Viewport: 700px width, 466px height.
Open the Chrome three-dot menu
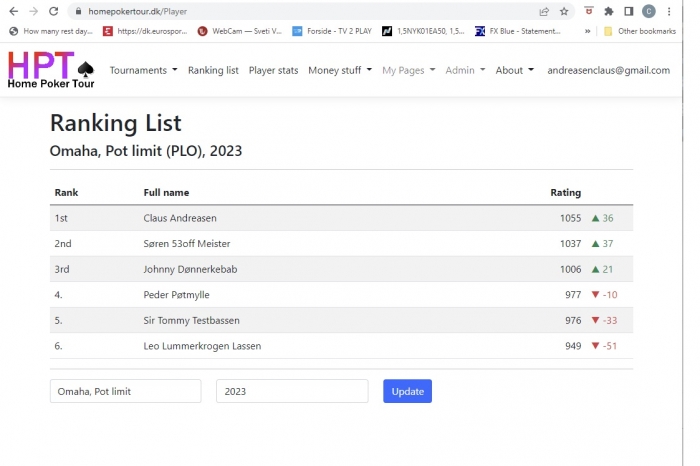coord(669,12)
